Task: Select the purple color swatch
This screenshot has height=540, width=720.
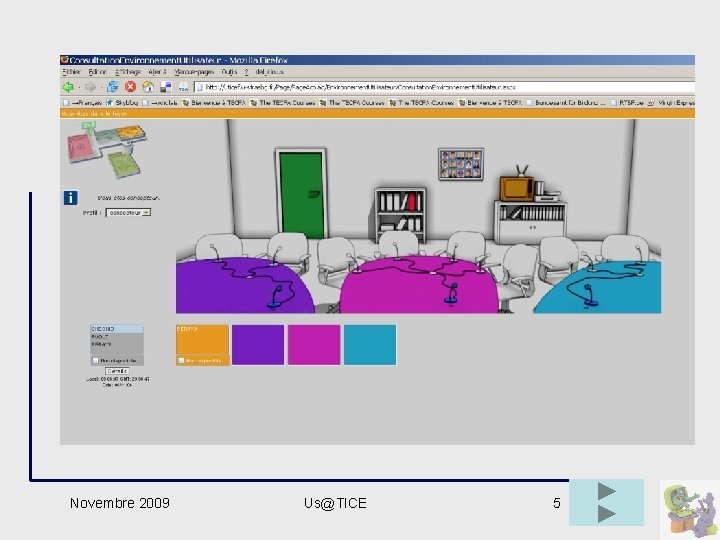Action: point(258,345)
